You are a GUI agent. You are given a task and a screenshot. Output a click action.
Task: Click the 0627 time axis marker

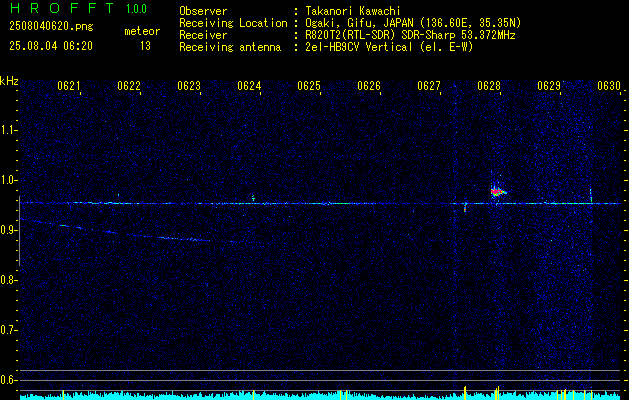point(429,86)
